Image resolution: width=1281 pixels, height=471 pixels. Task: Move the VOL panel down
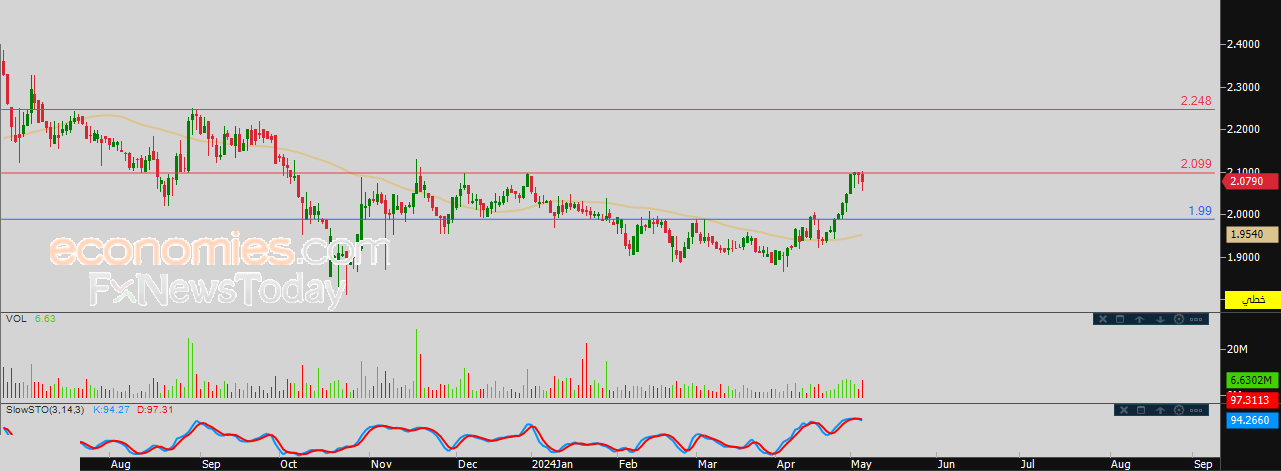click(1160, 319)
